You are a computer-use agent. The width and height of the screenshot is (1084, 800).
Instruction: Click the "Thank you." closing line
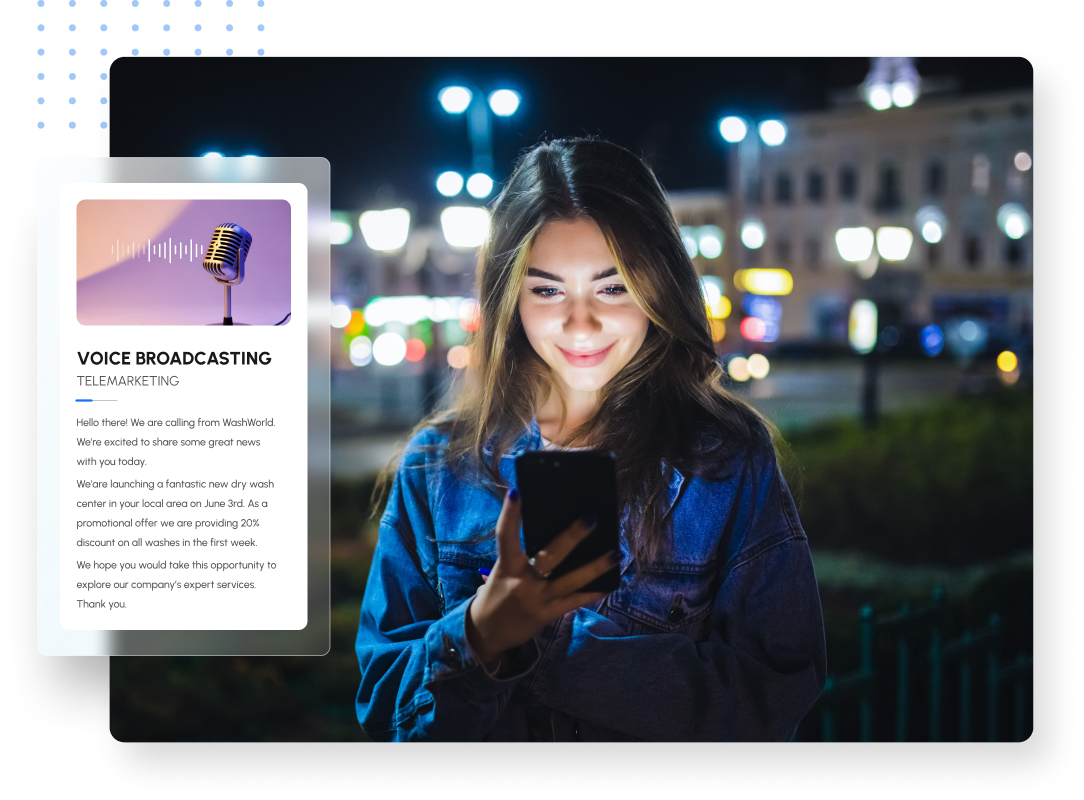coord(101,604)
